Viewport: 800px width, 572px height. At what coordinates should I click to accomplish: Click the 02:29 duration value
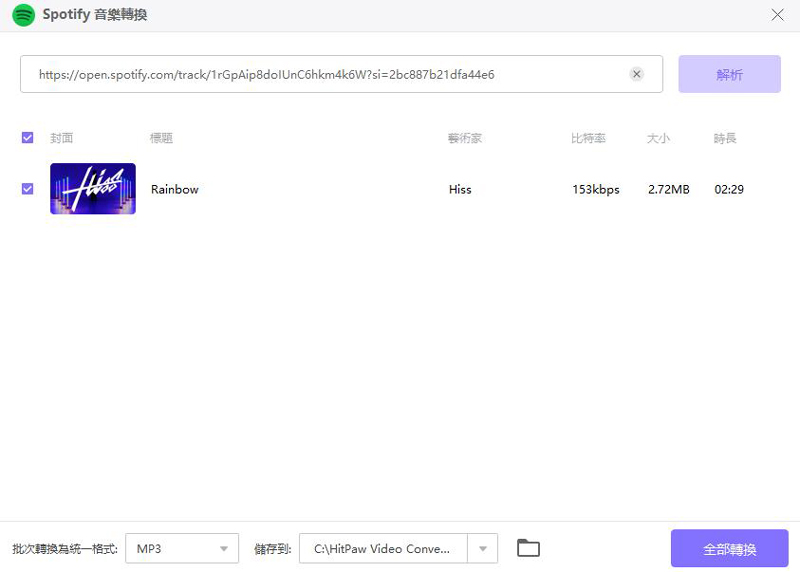pyautogui.click(x=729, y=189)
